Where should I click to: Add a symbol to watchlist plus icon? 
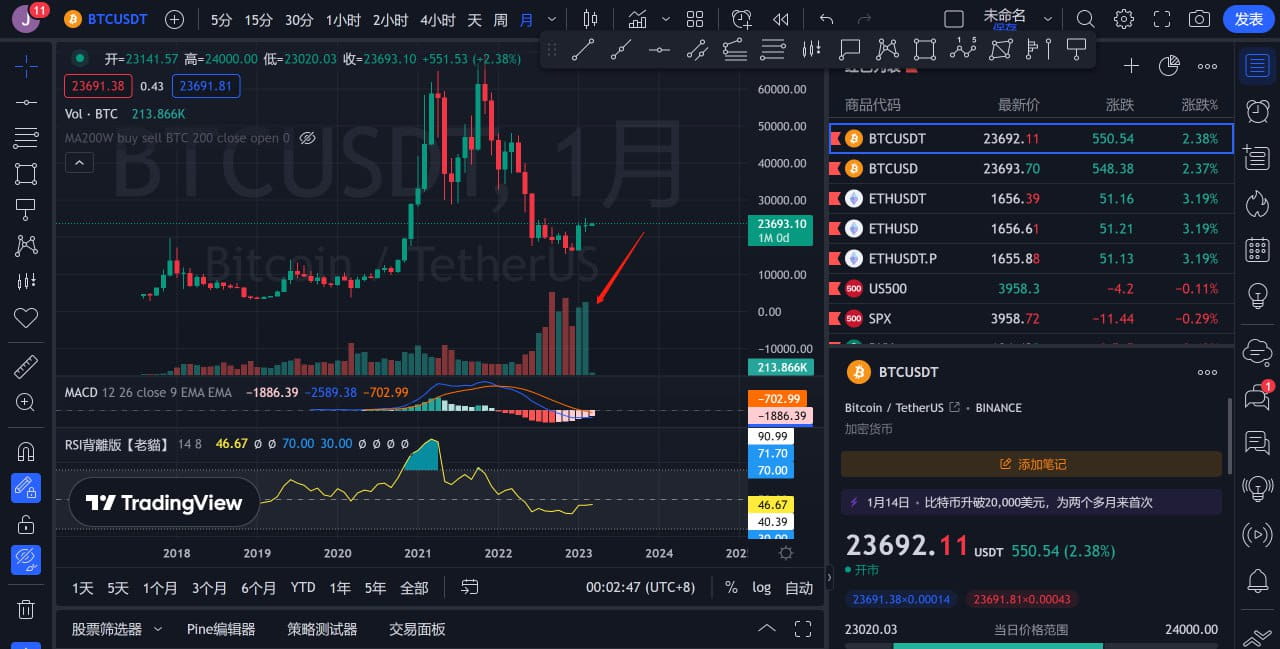(1131, 66)
